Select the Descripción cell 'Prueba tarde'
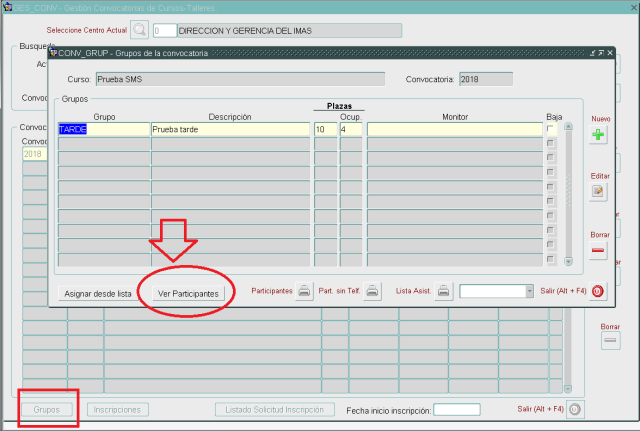Screen dimensions: 640x431 [x=229, y=130]
